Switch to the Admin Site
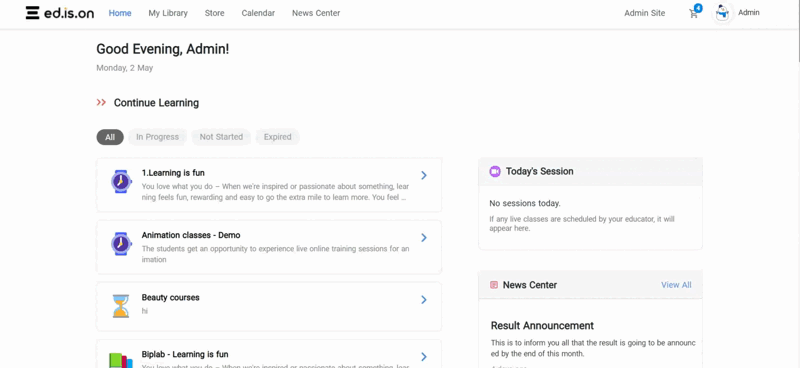 [644, 13]
